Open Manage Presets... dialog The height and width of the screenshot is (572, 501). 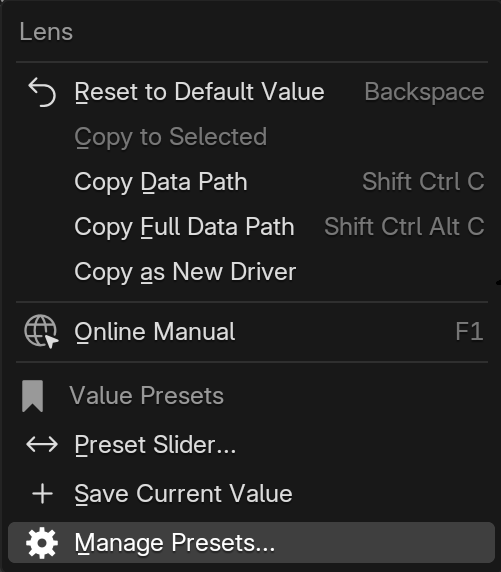pyautogui.click(x=251, y=543)
